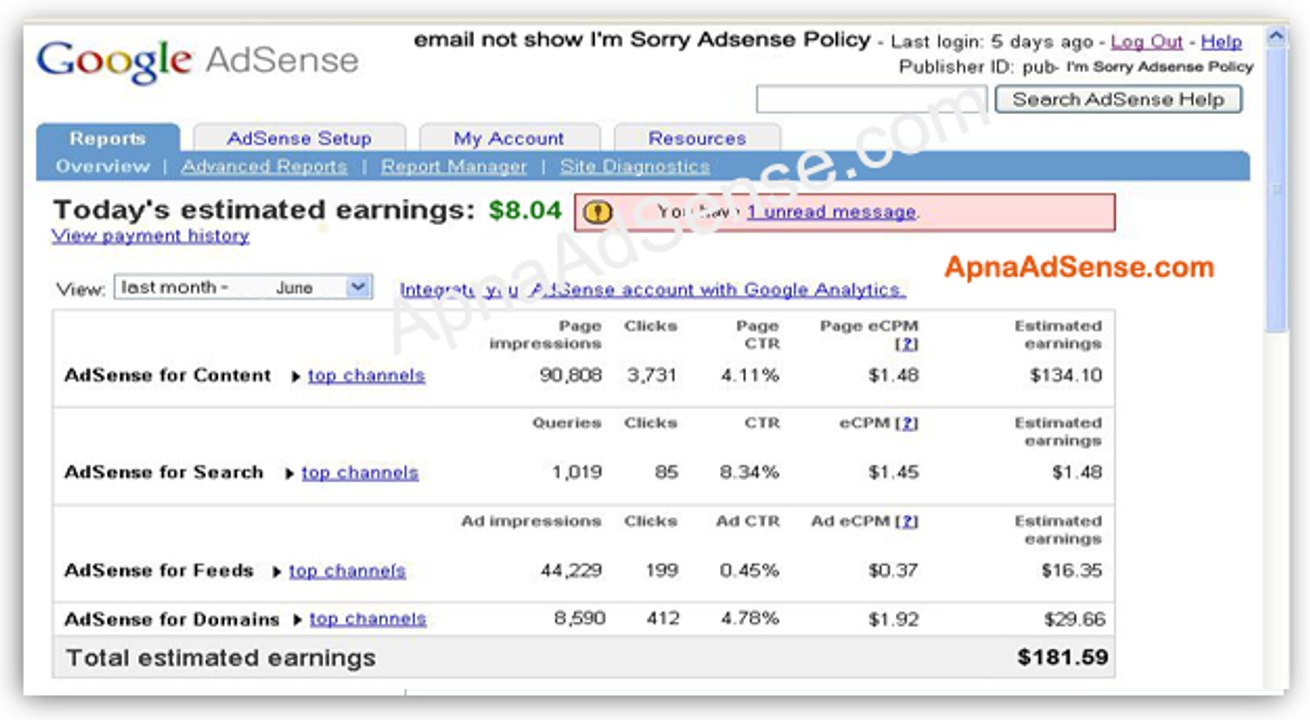Viewport: 1310px width, 720px height.
Task: Open the Resources tab
Action: 697,139
